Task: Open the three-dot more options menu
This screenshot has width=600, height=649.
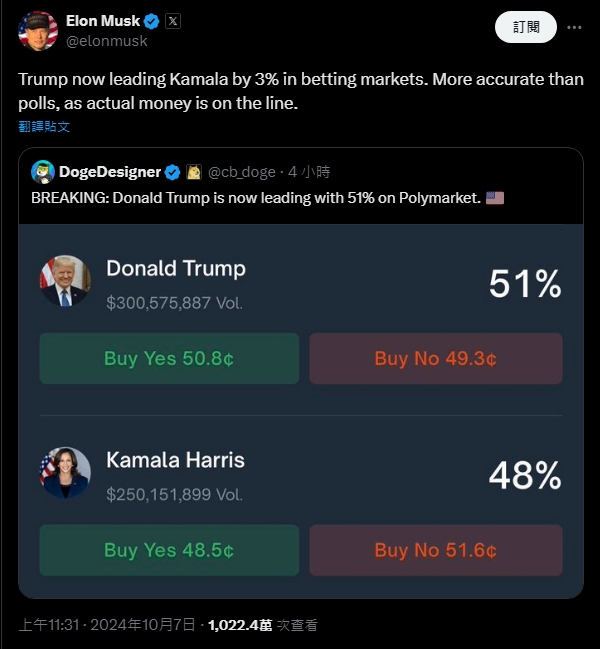Action: pyautogui.click(x=574, y=27)
